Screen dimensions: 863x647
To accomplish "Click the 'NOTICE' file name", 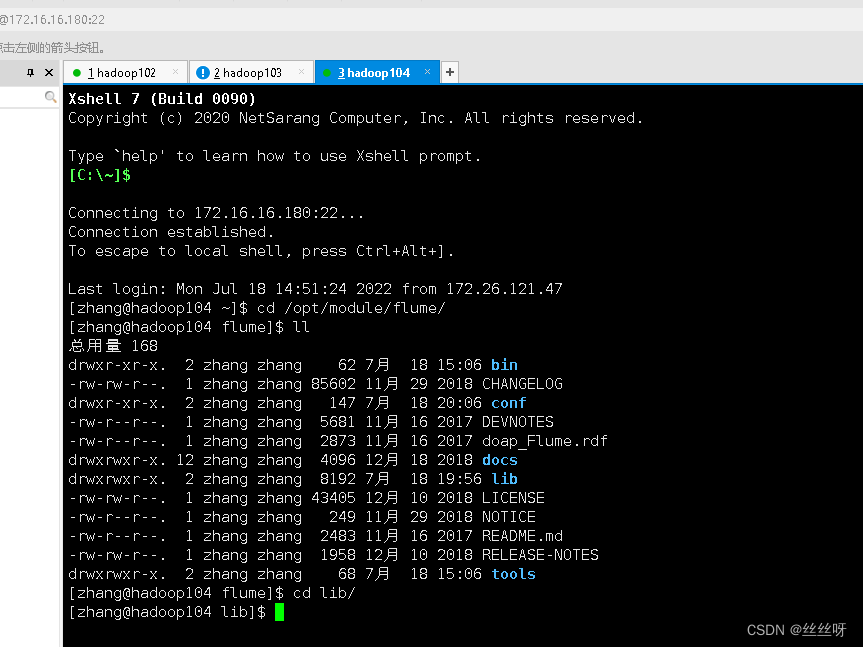I will (509, 517).
